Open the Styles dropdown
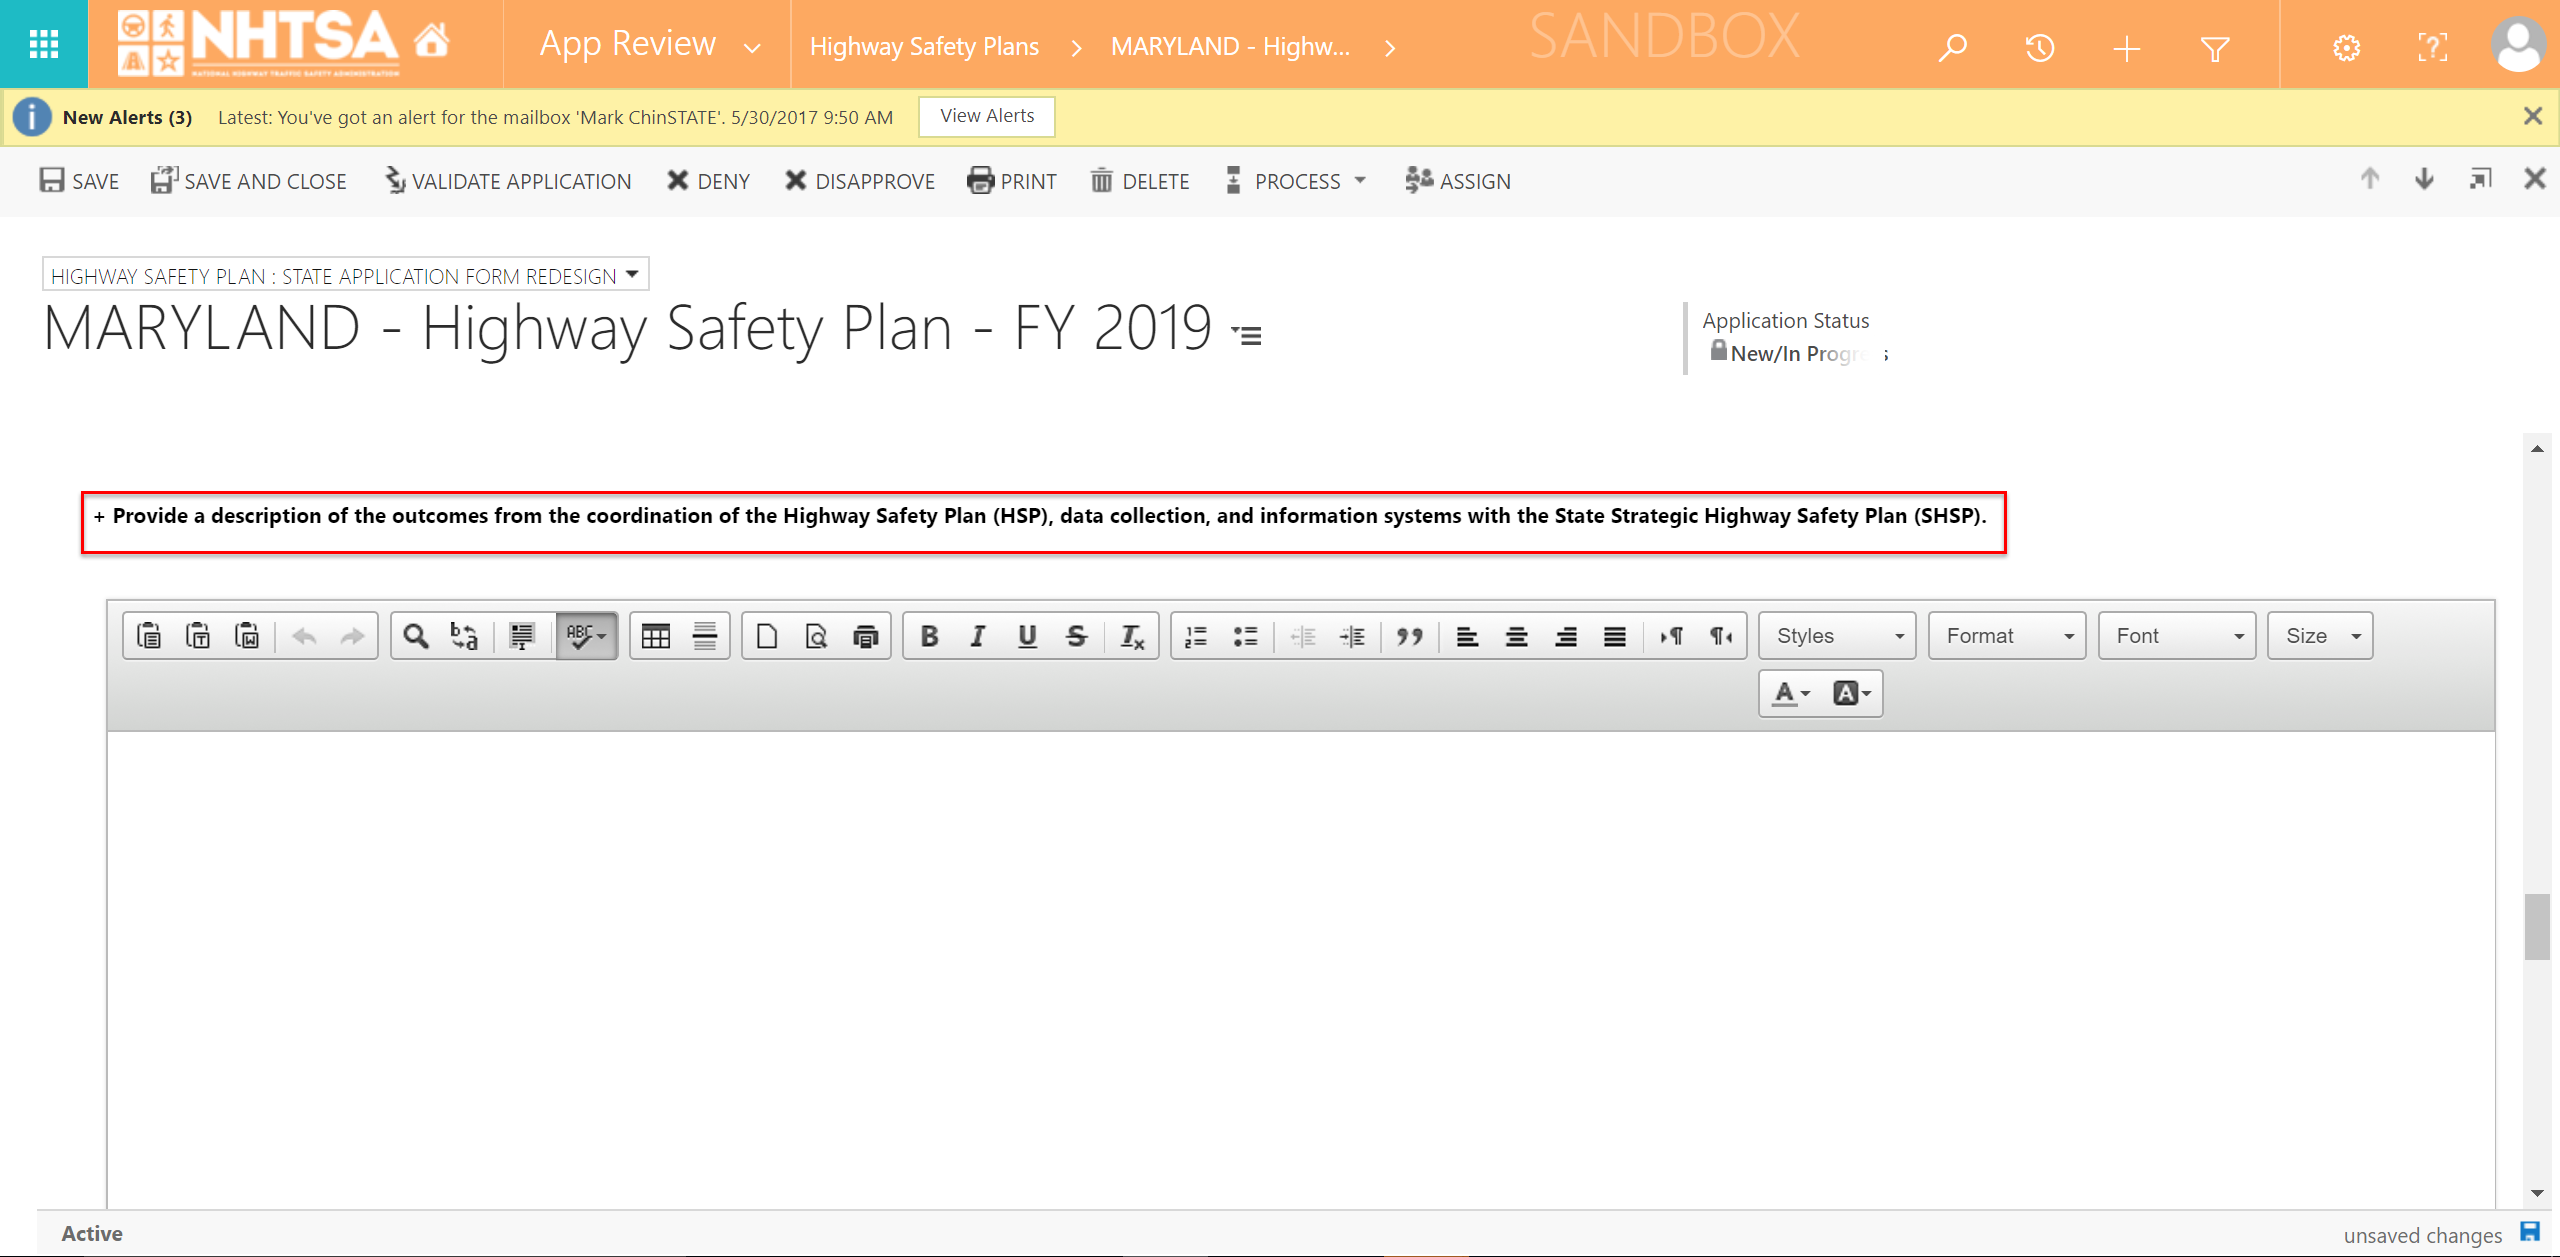This screenshot has height=1257, width=2560. [1837, 636]
